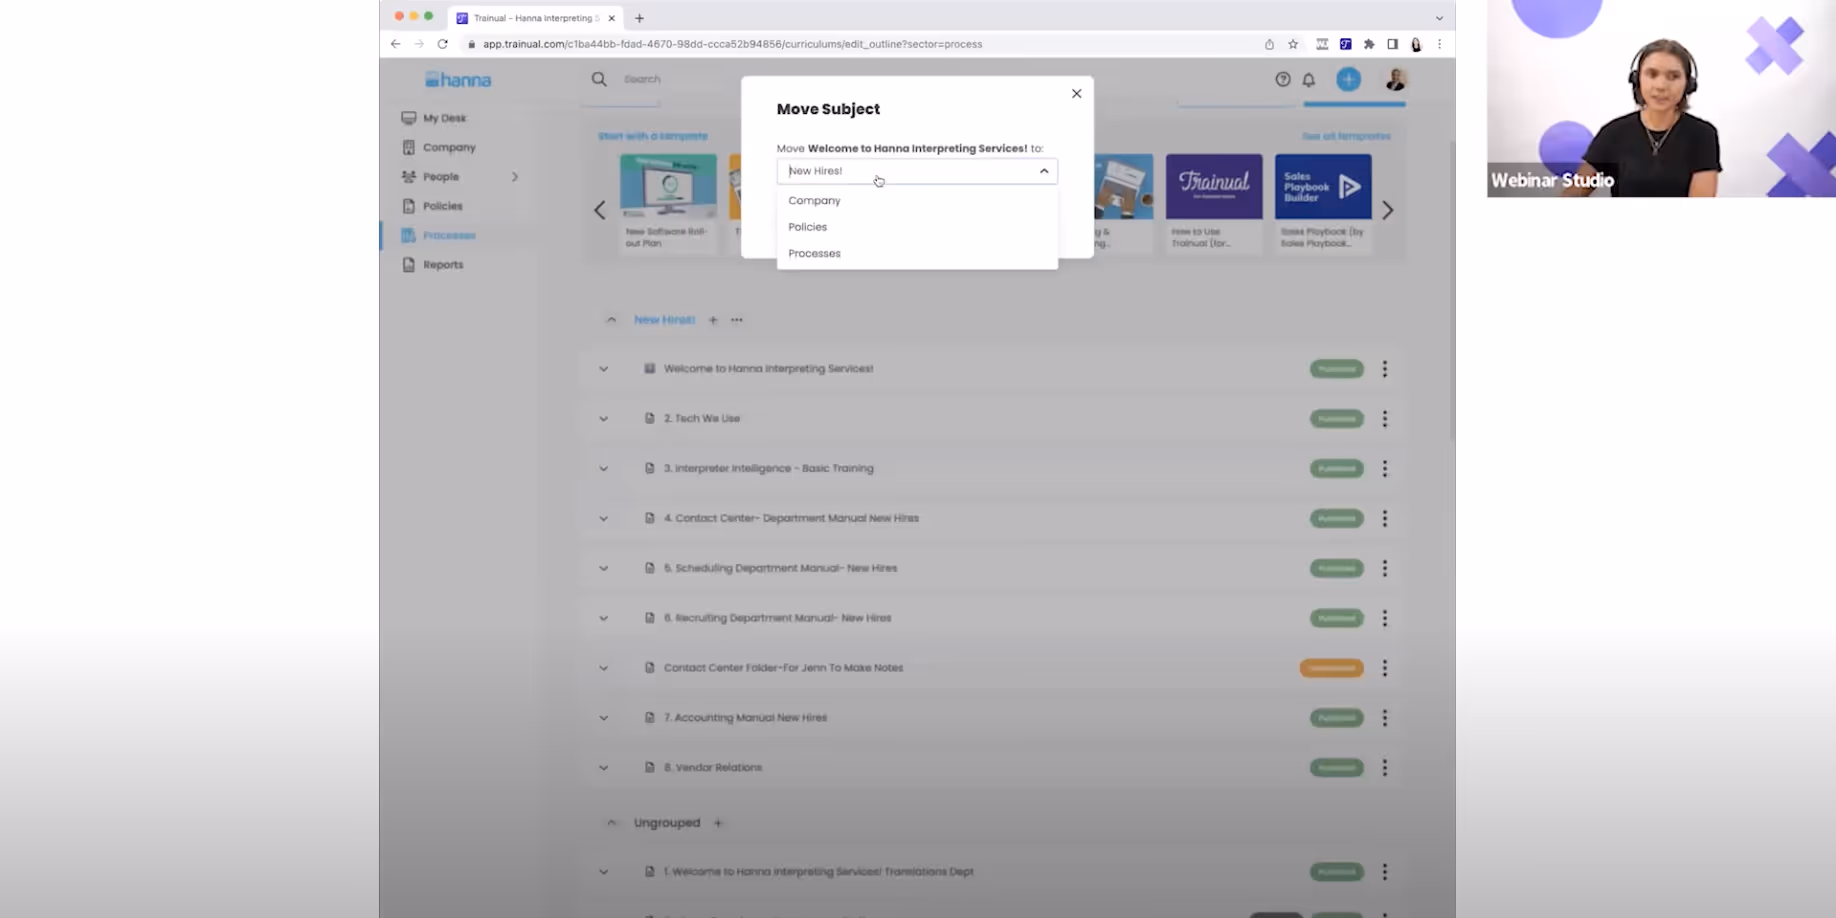Open Sales Playbook Builder template

tap(1323, 203)
